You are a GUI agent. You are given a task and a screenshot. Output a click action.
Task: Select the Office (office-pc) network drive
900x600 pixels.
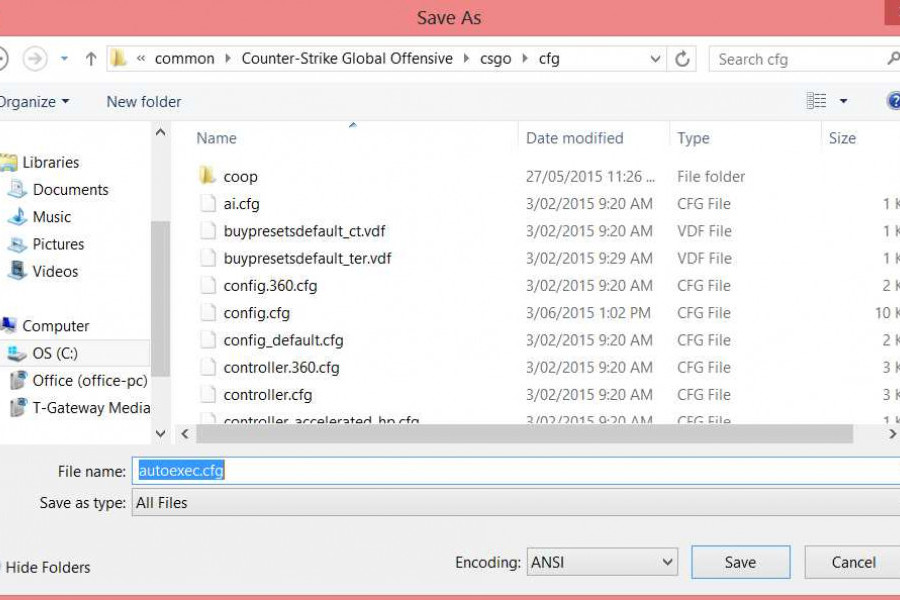coord(89,380)
